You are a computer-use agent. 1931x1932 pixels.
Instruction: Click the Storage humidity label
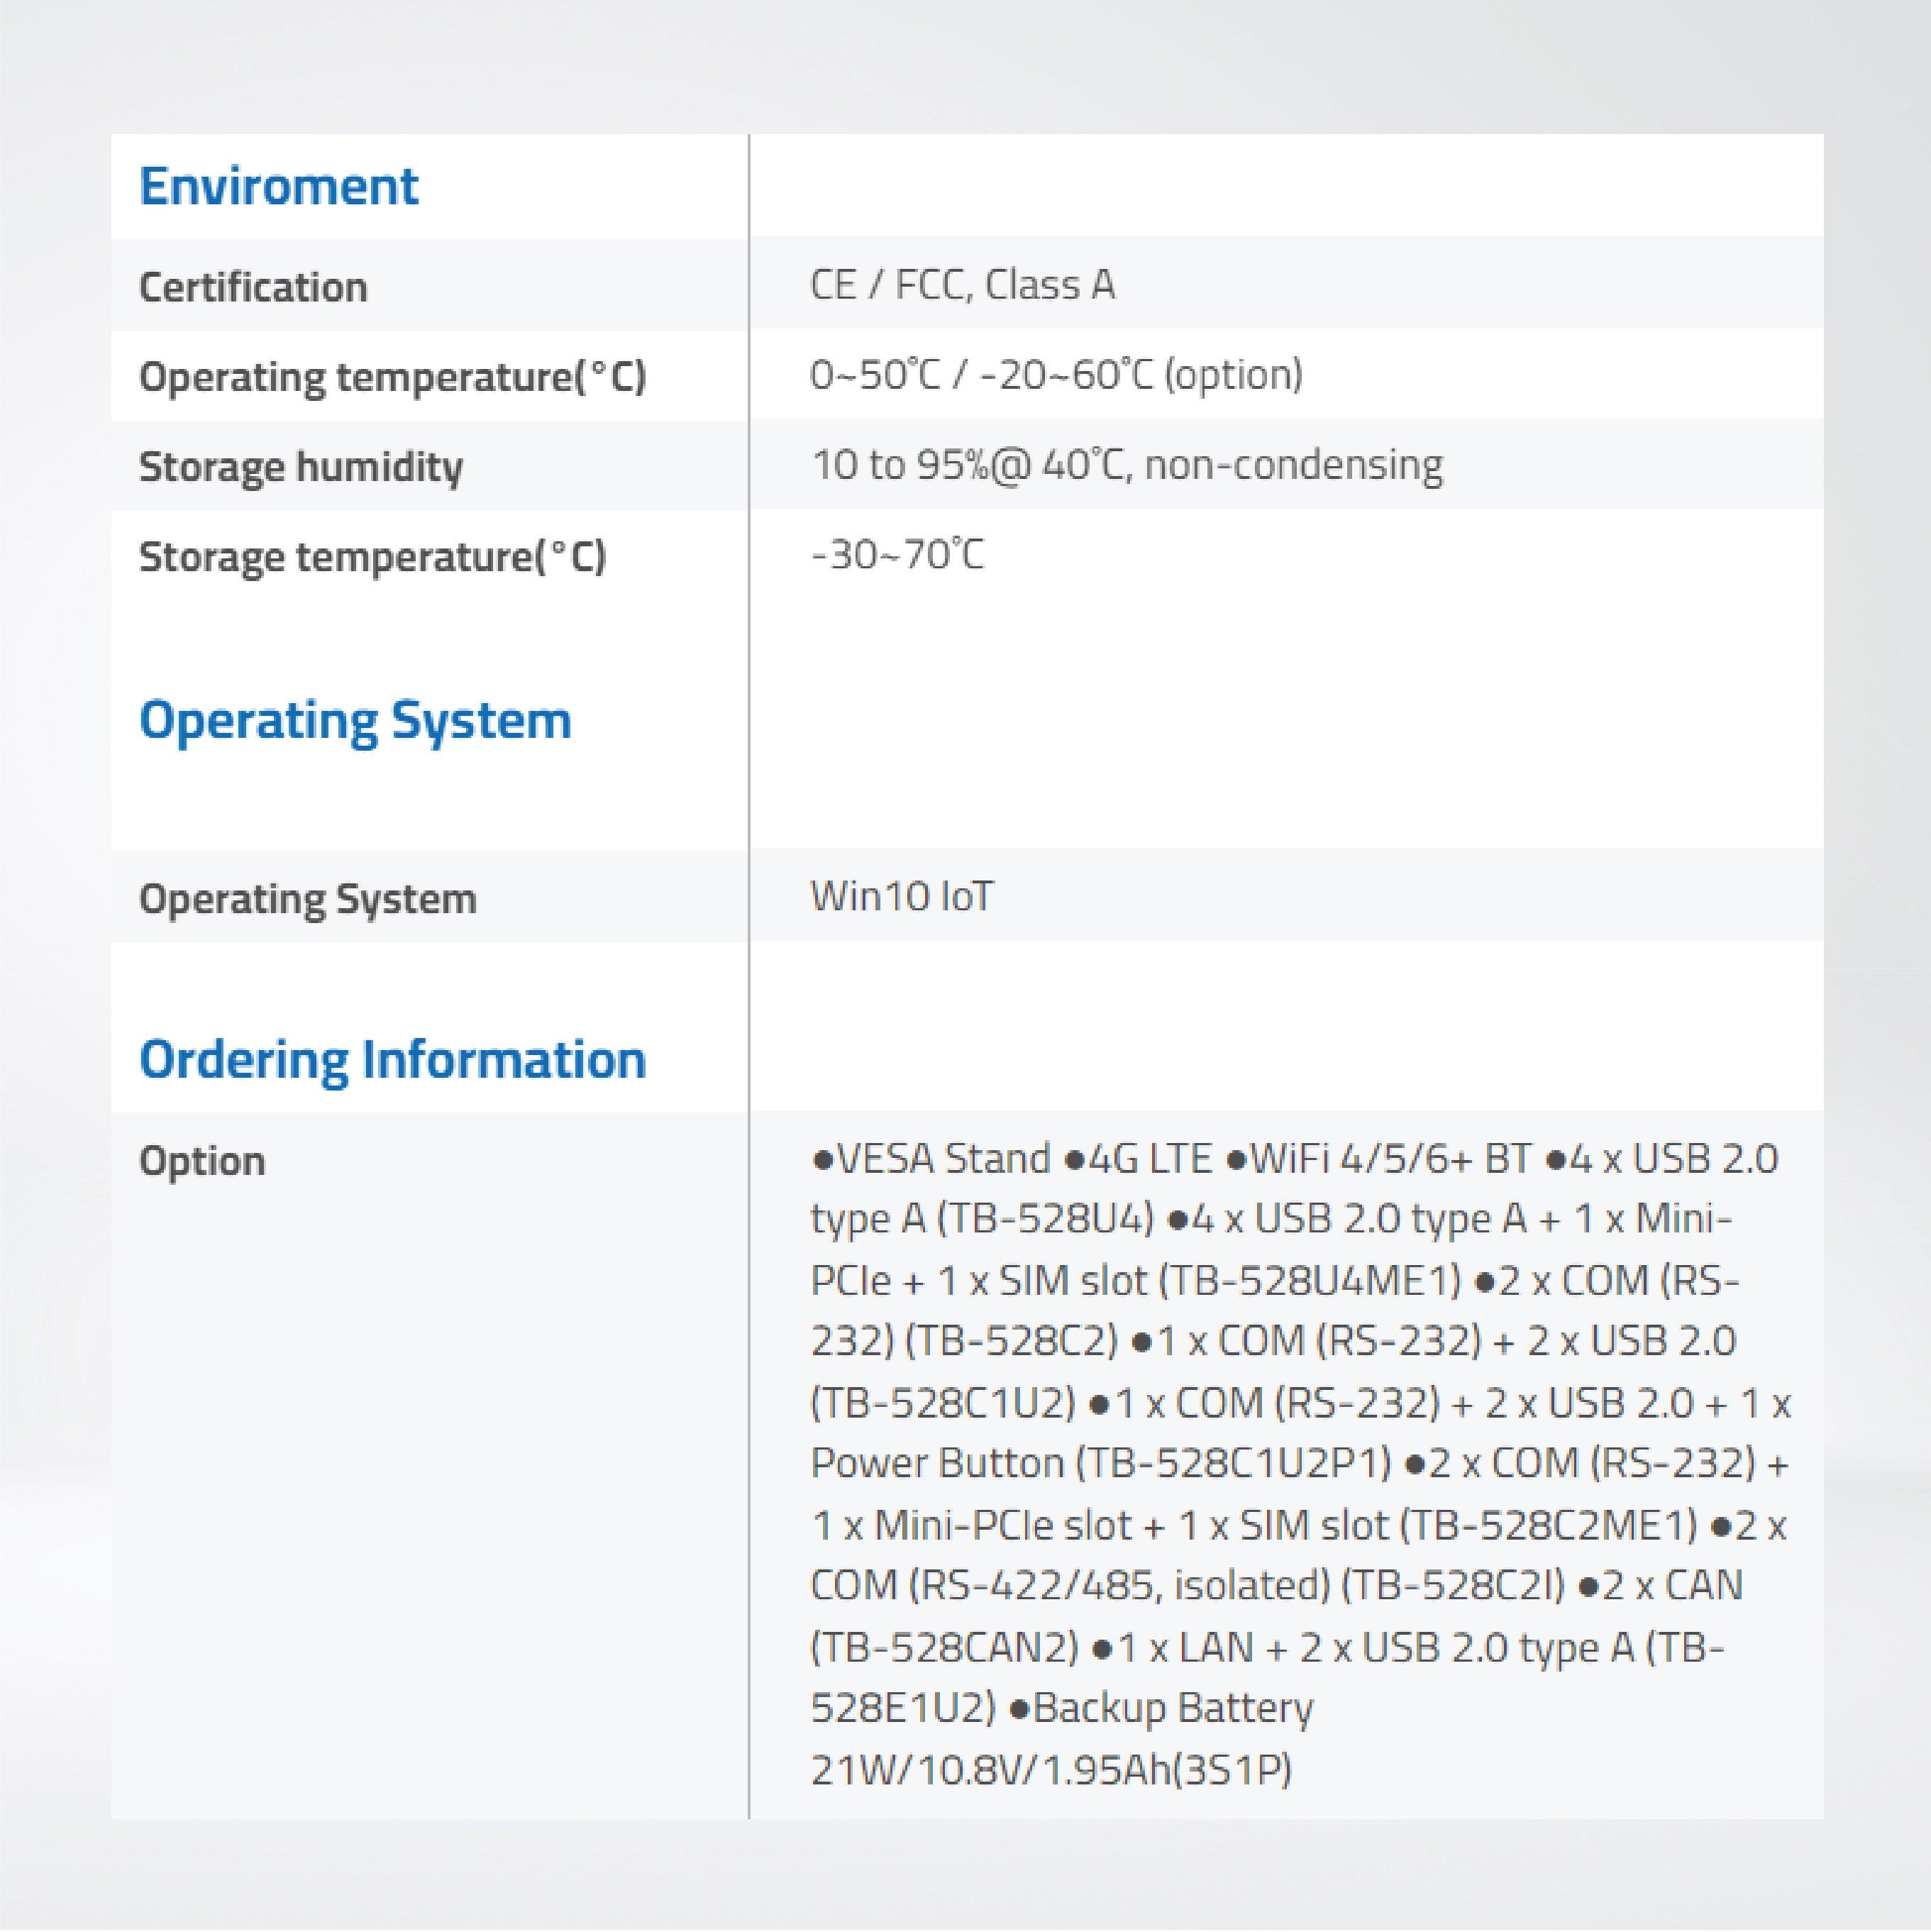tap(300, 466)
